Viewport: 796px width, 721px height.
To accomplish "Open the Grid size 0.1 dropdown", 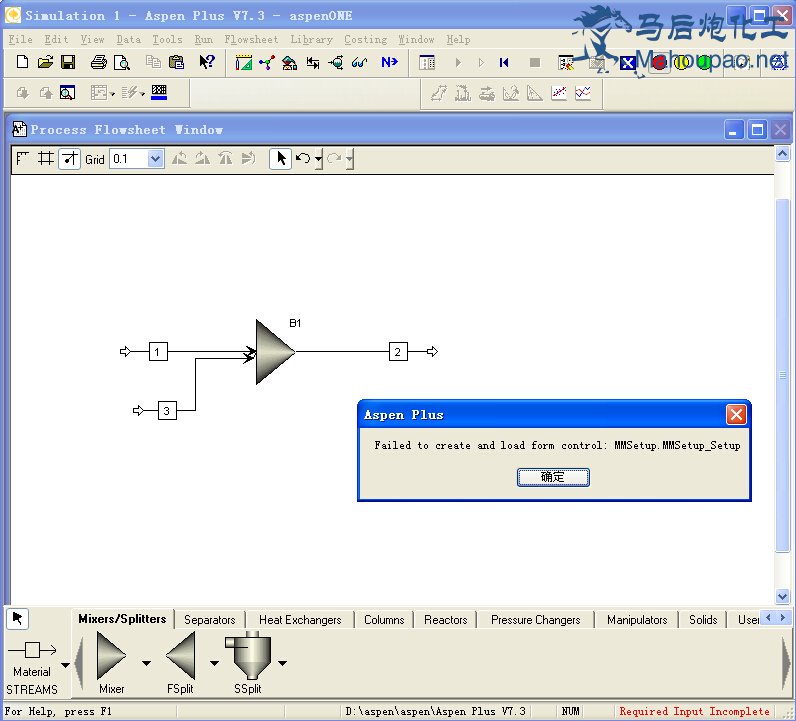I will (x=155, y=159).
